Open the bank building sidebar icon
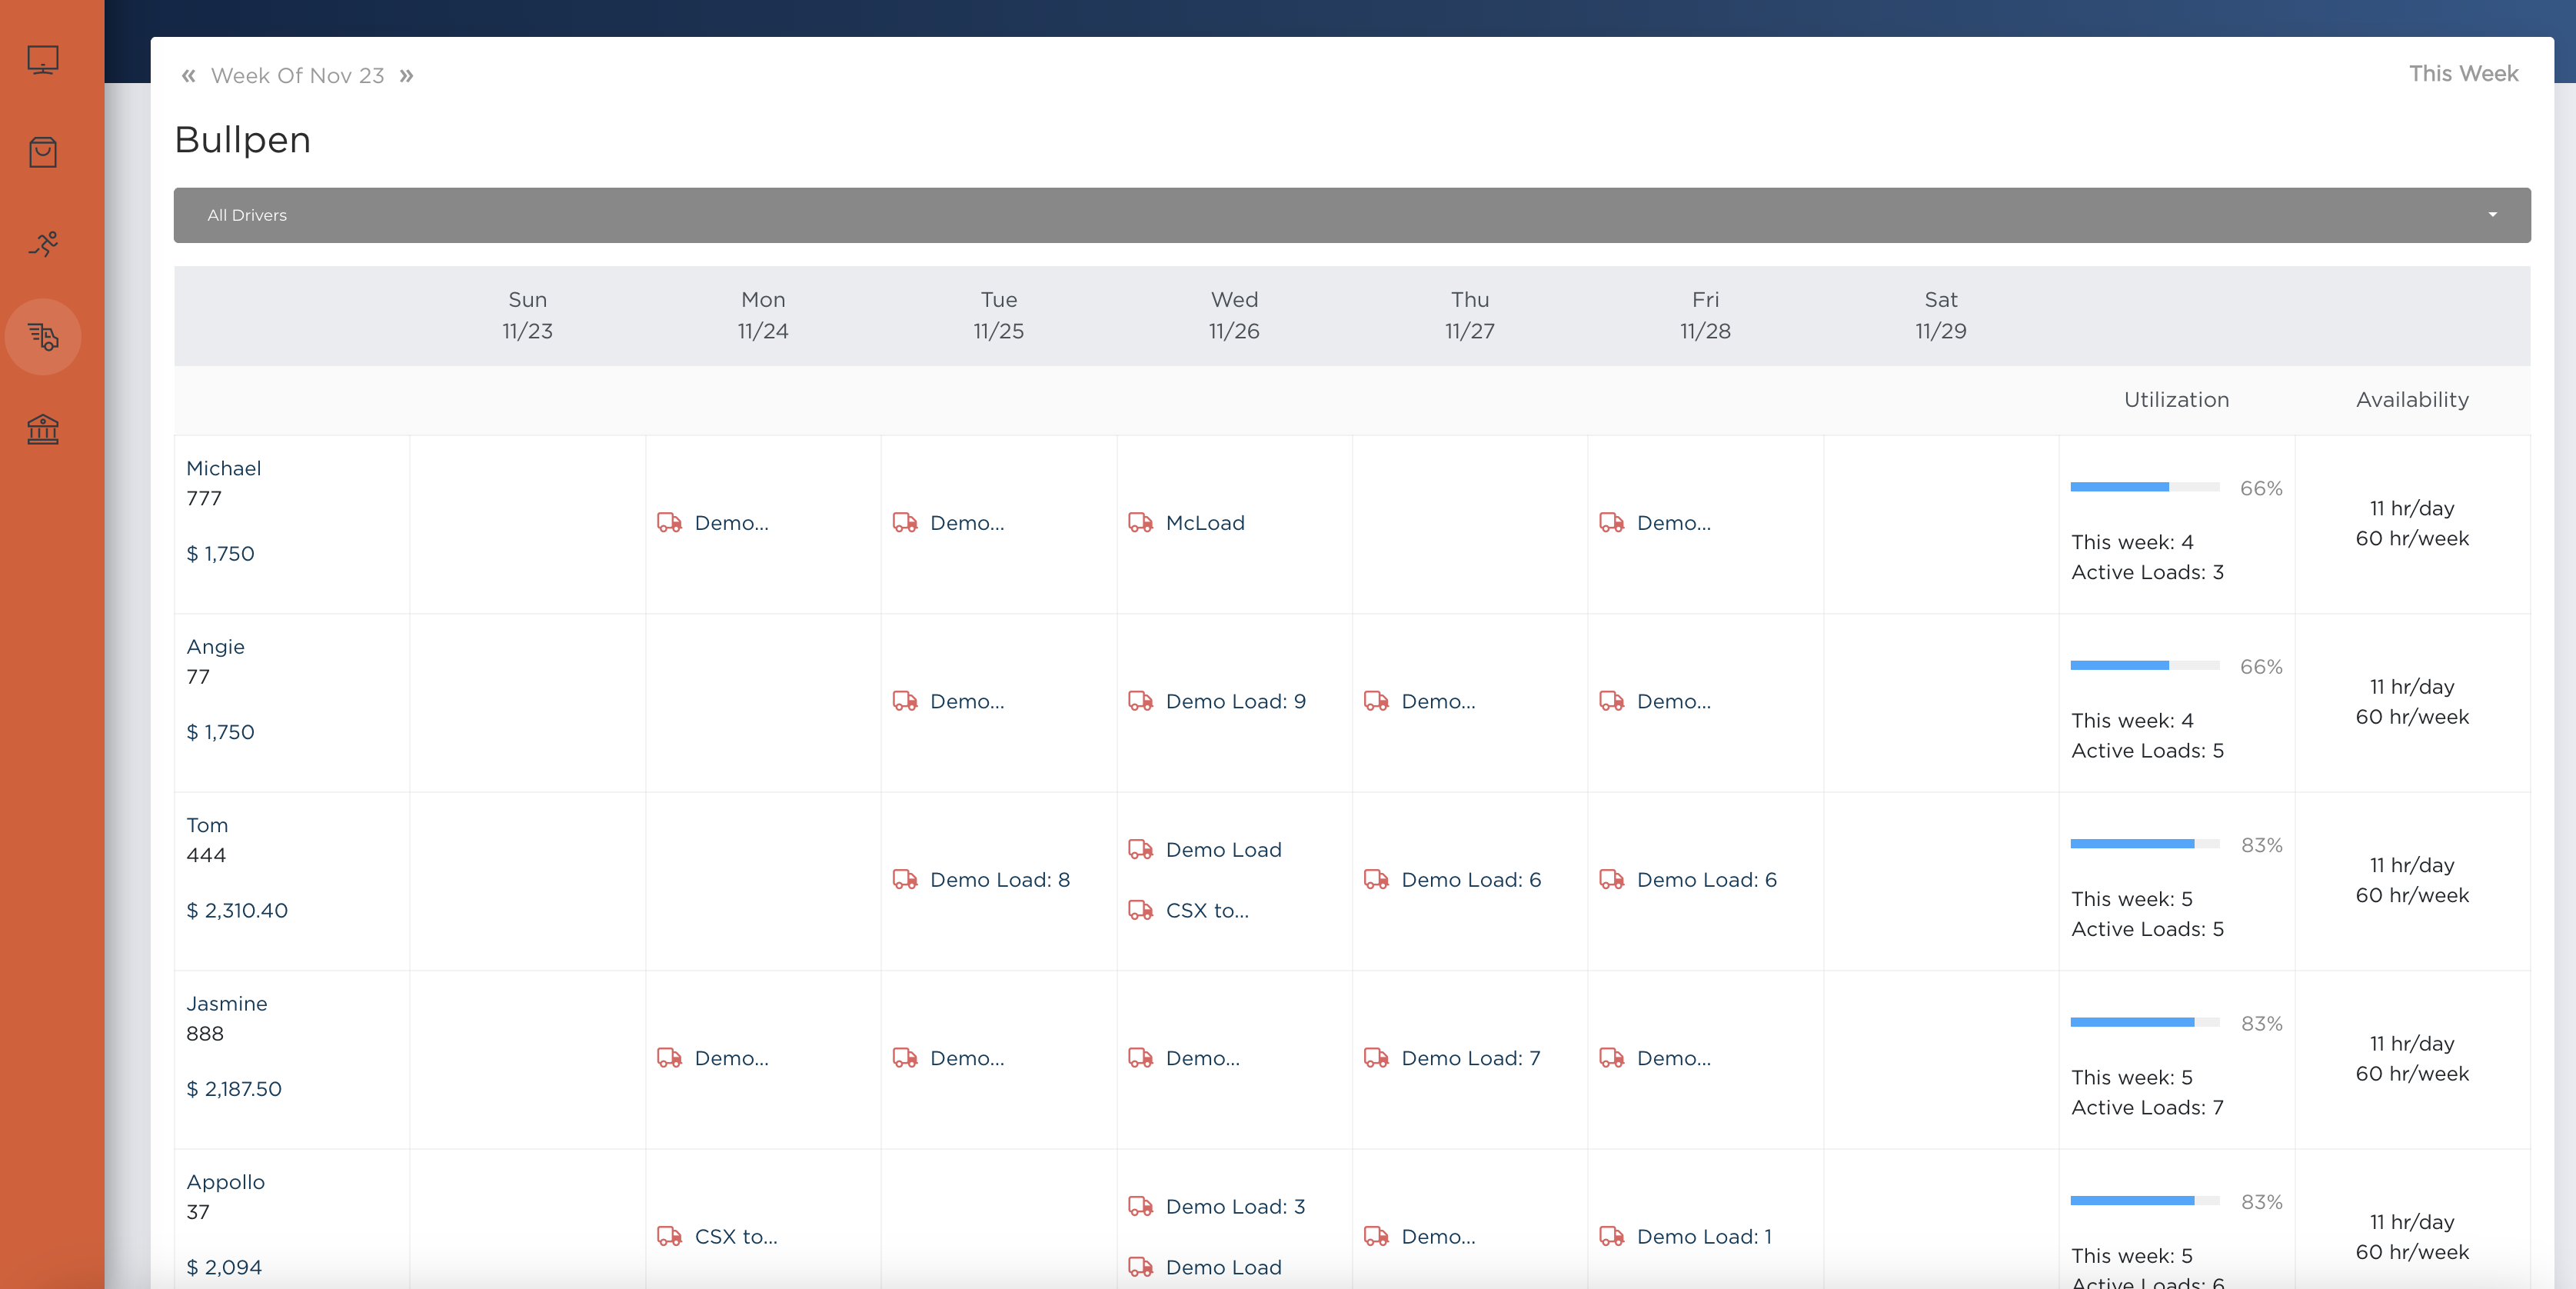The width and height of the screenshot is (2576, 1289). point(43,430)
